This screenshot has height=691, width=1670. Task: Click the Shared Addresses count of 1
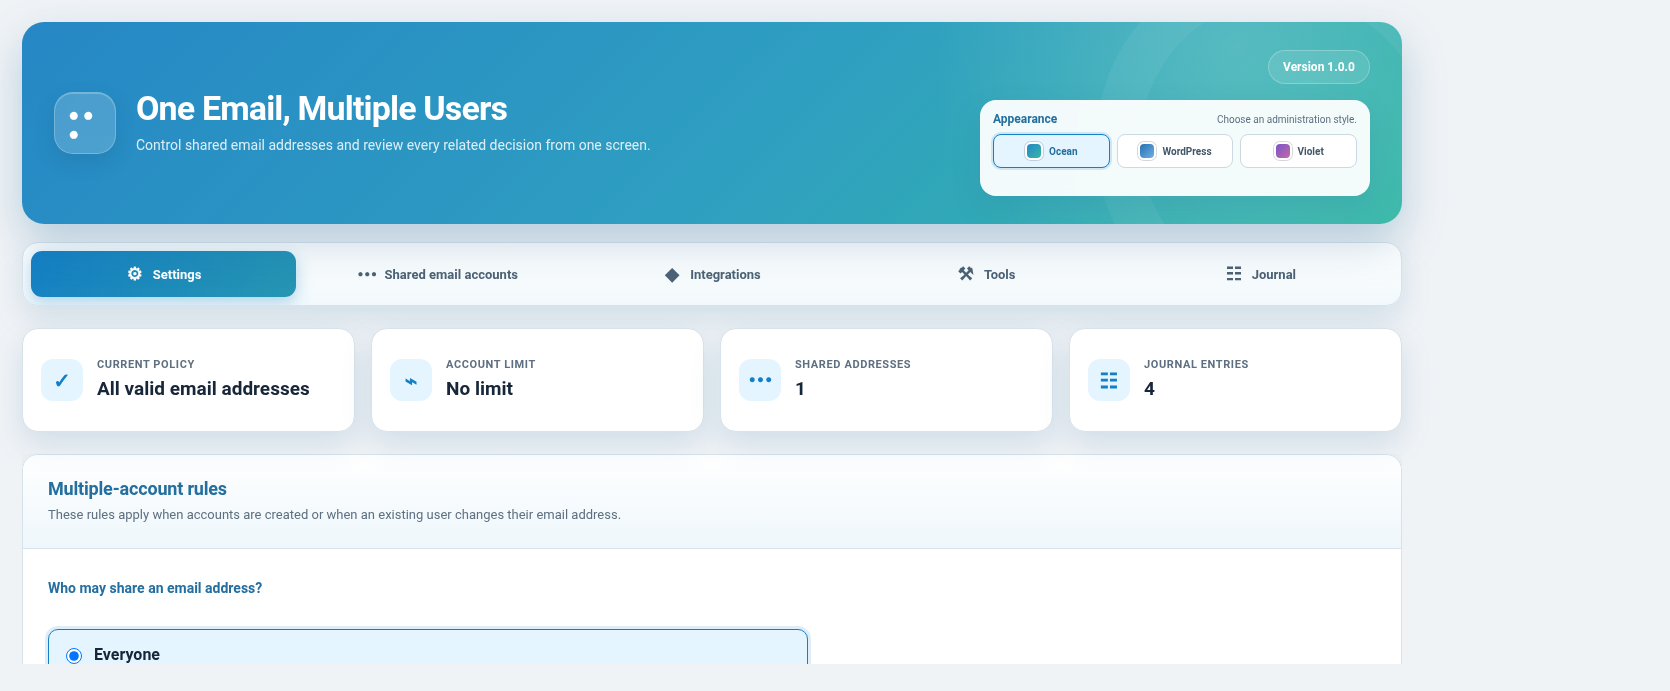point(800,389)
